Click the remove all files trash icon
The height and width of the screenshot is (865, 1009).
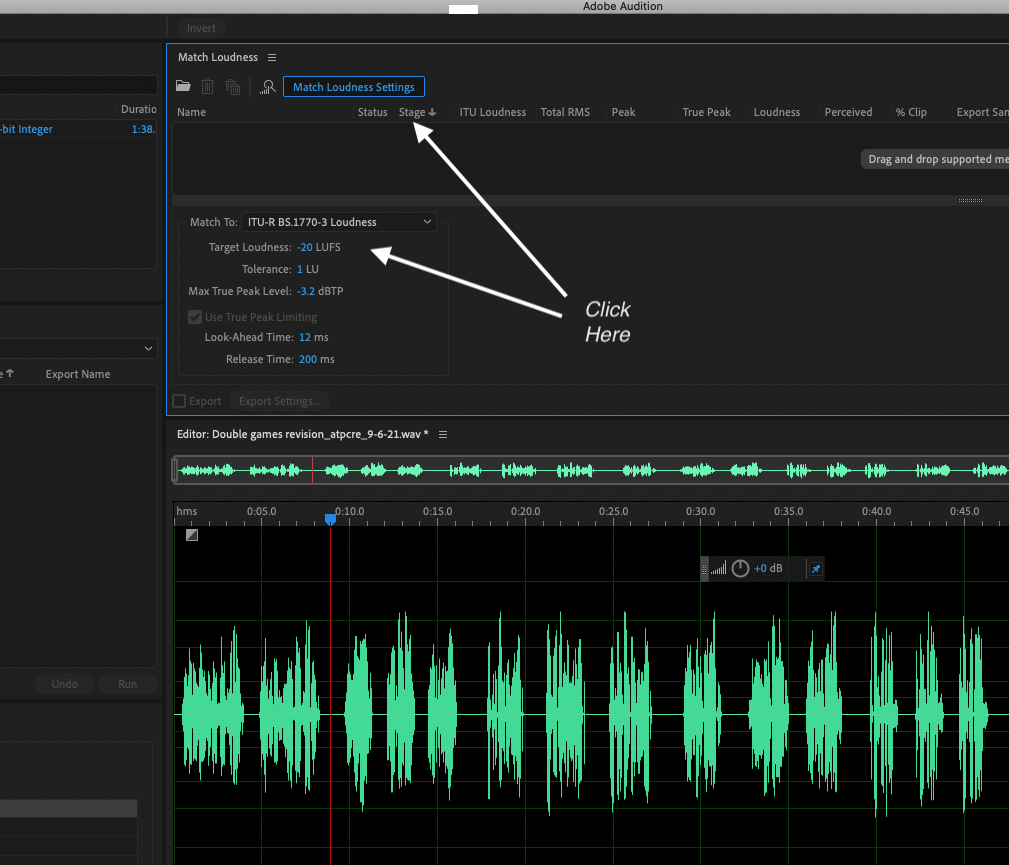tap(232, 88)
